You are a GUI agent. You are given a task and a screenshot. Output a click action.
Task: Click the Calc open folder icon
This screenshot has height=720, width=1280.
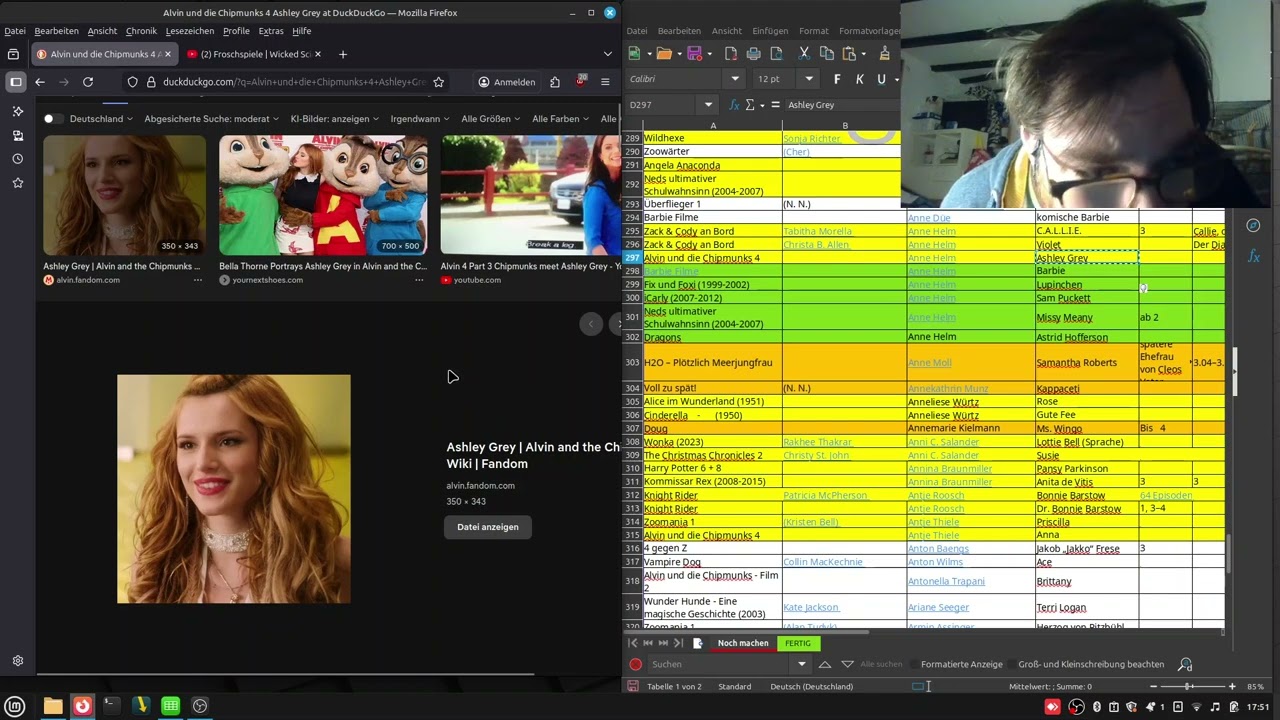(x=664, y=53)
